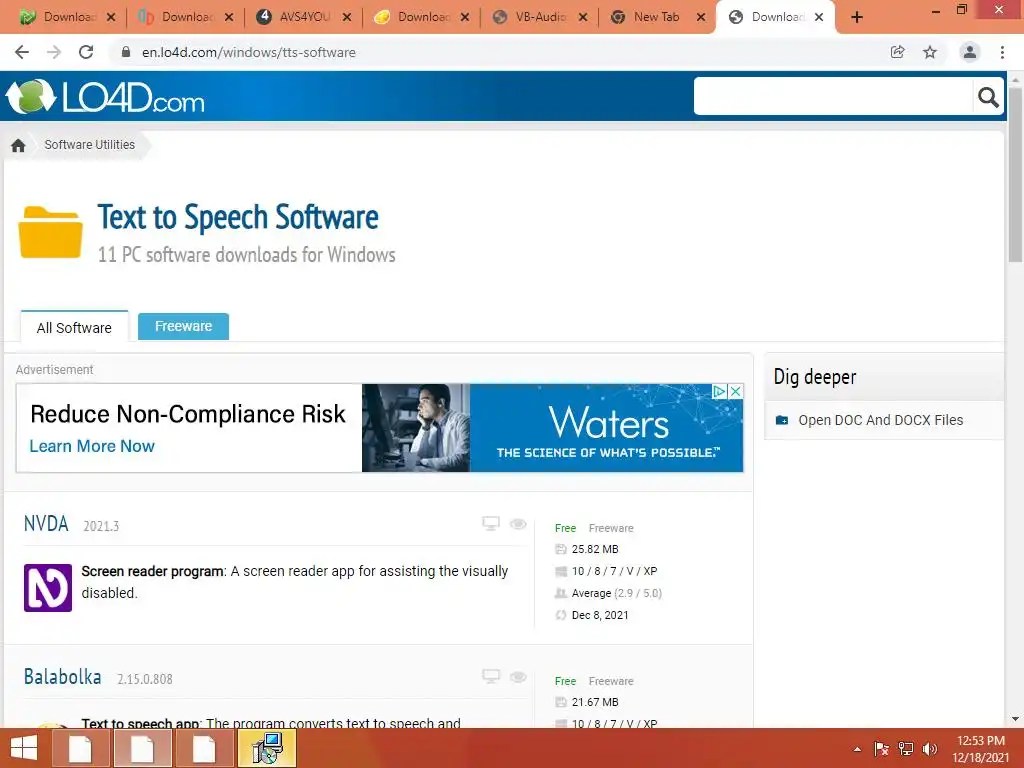The height and width of the screenshot is (768, 1024).
Task: Click the folder icon beside Open DOC And DOCX Files
Action: [x=782, y=420]
